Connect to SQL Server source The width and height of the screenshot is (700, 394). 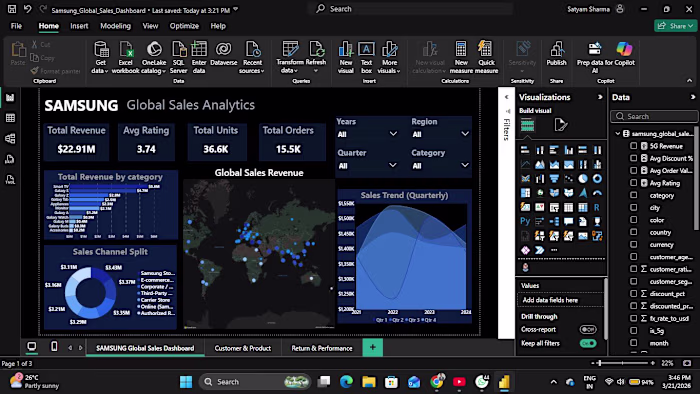(179, 57)
